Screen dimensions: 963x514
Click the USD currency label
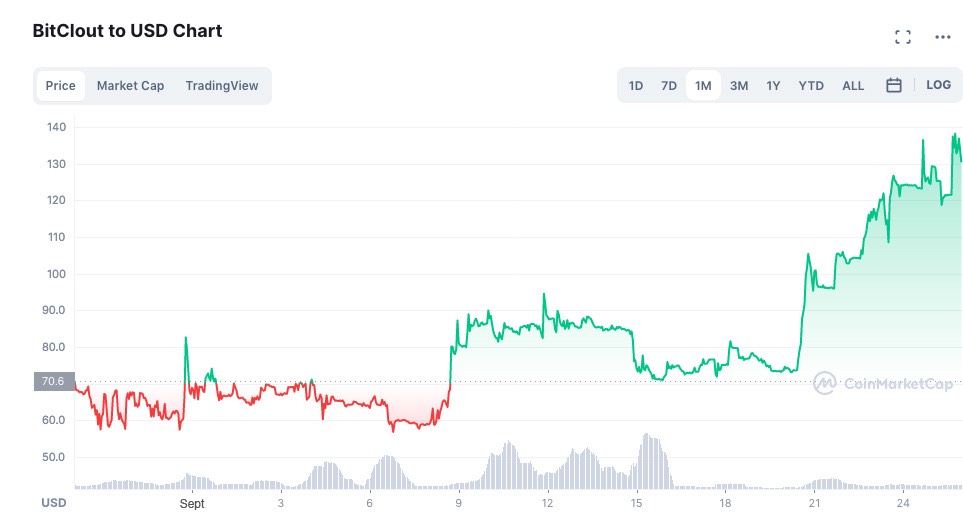tap(54, 503)
